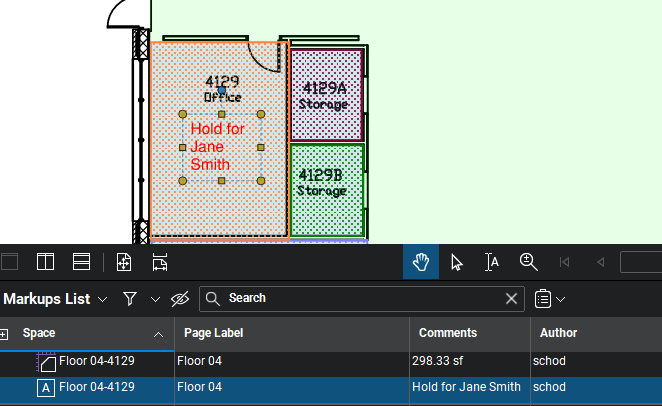Toggle hide markups eye icon
The image size is (662, 406).
click(180, 299)
